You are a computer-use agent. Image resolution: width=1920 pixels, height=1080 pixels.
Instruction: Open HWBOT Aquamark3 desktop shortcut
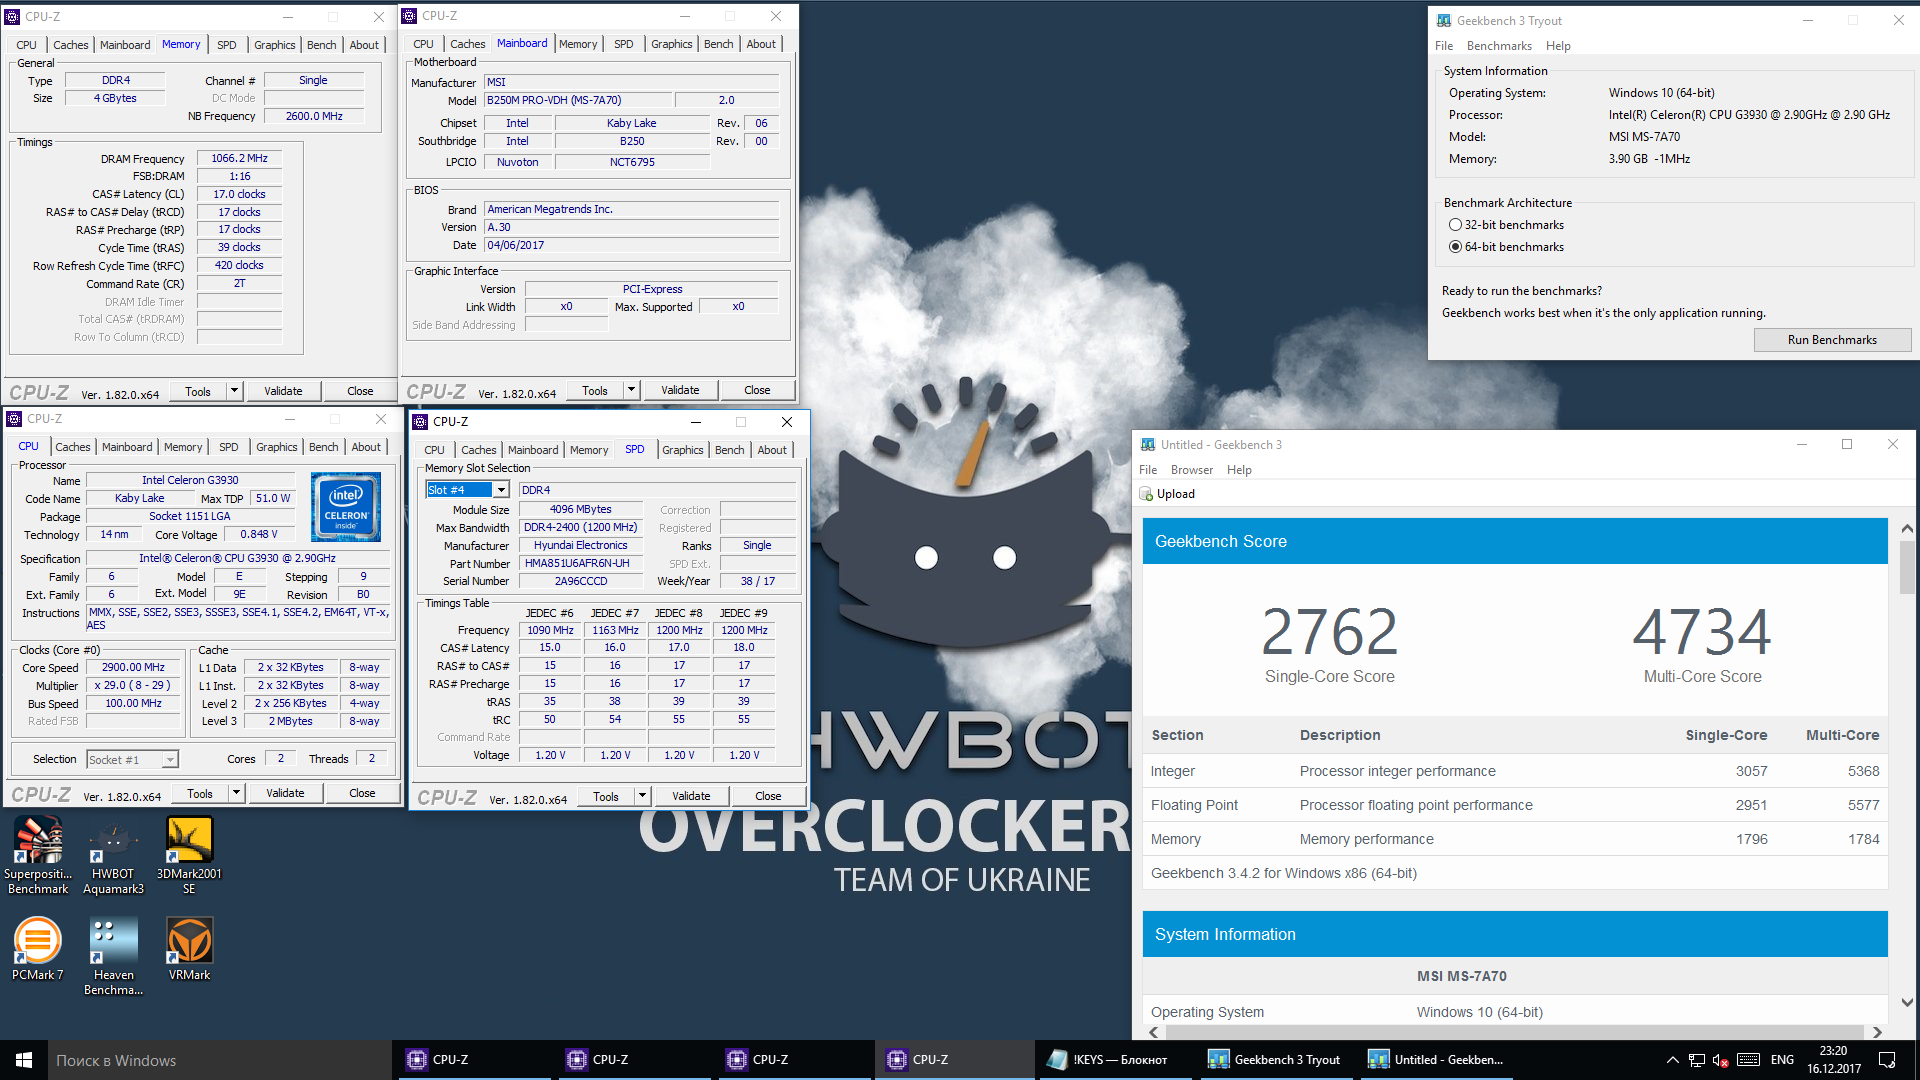[113, 854]
